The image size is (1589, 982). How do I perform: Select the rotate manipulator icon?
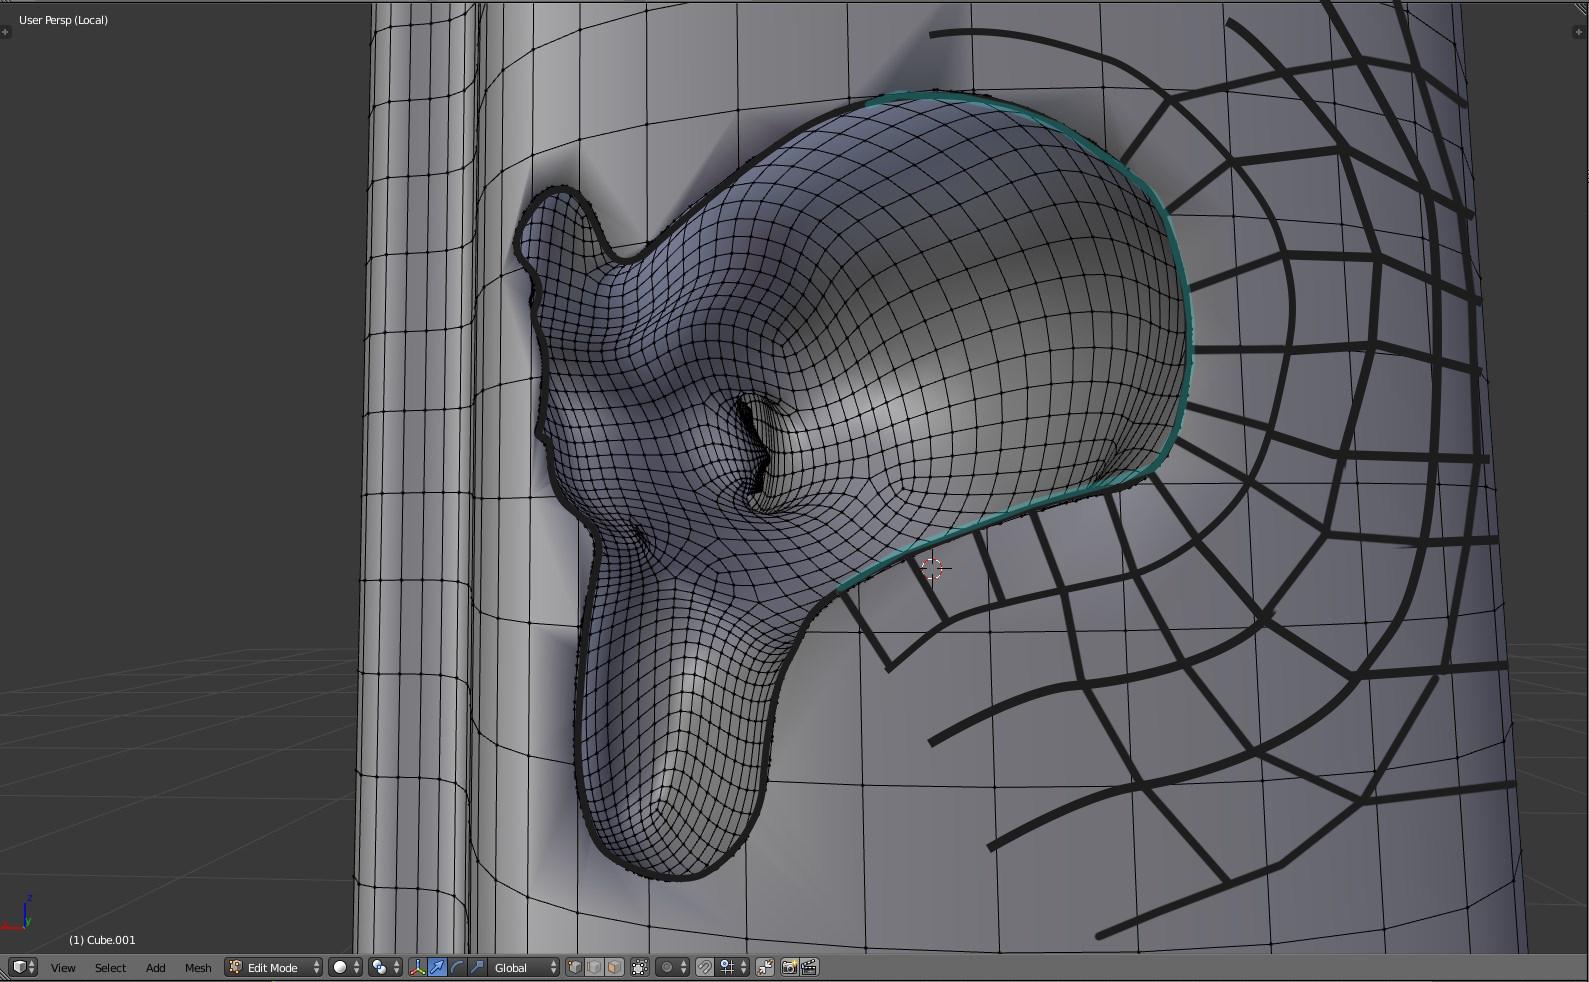coord(457,967)
